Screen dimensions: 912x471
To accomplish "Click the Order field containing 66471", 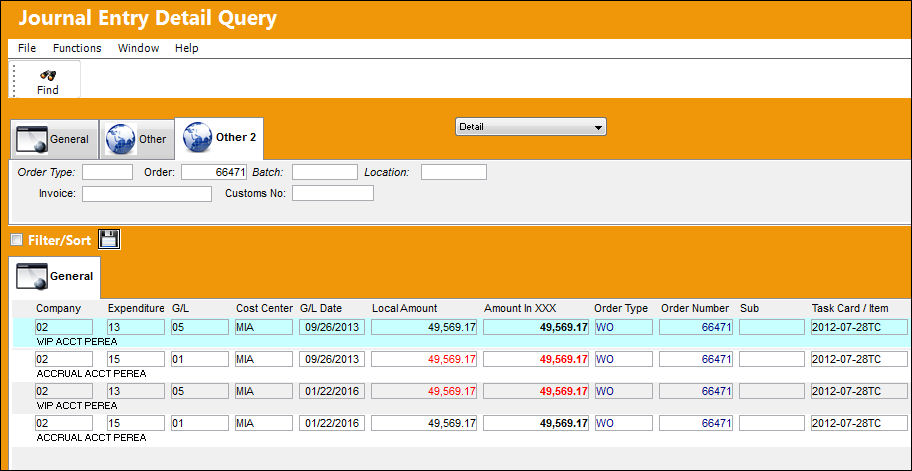I will pos(214,172).
